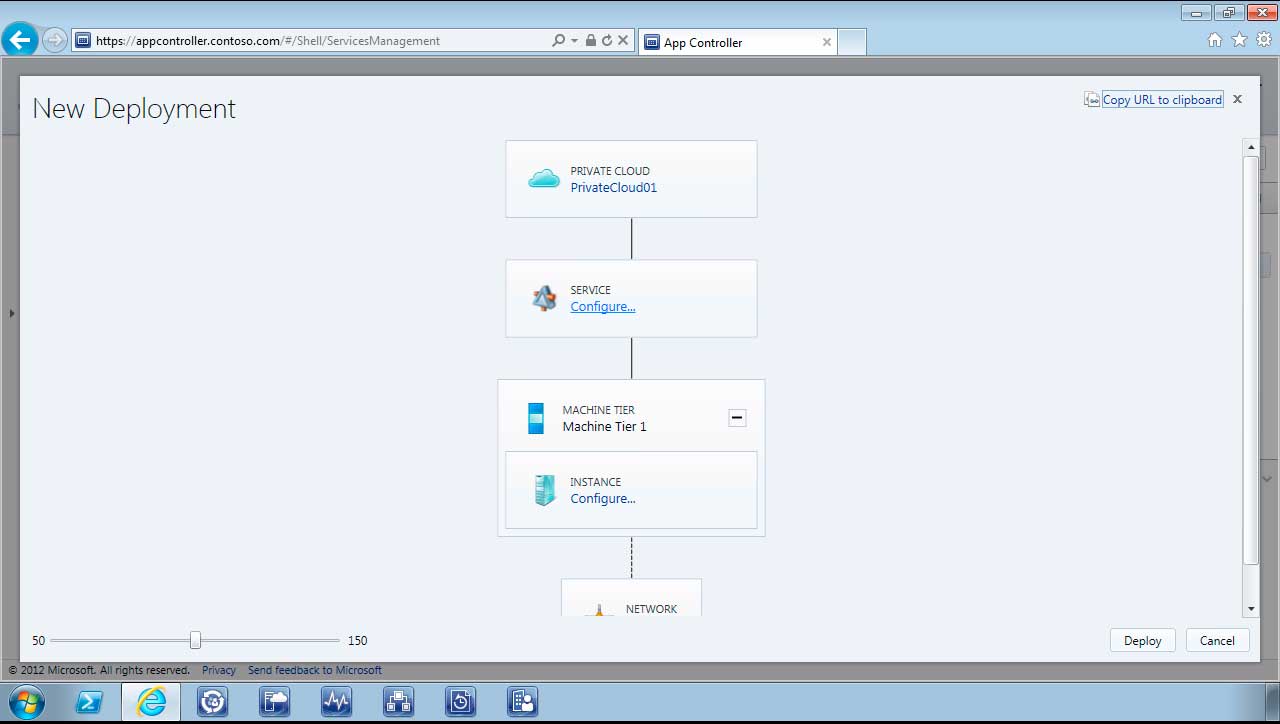Select the App Controller browser tab
Screen dimensions: 1280x724
coord(737,42)
